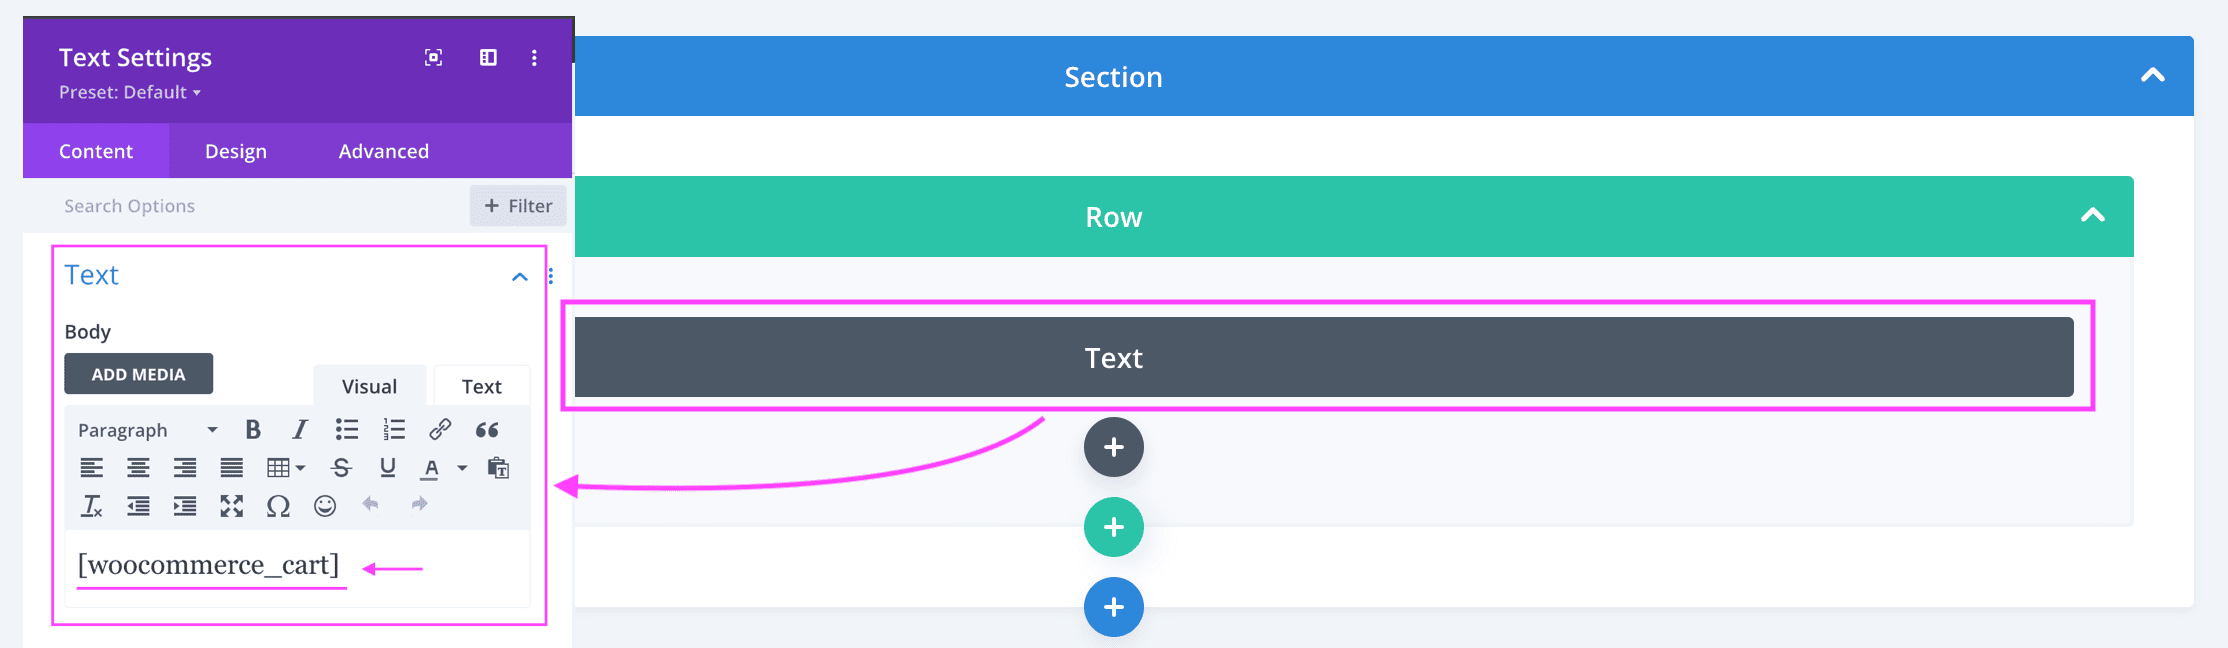The height and width of the screenshot is (648, 2228).
Task: Insert an unordered list
Action: (346, 429)
